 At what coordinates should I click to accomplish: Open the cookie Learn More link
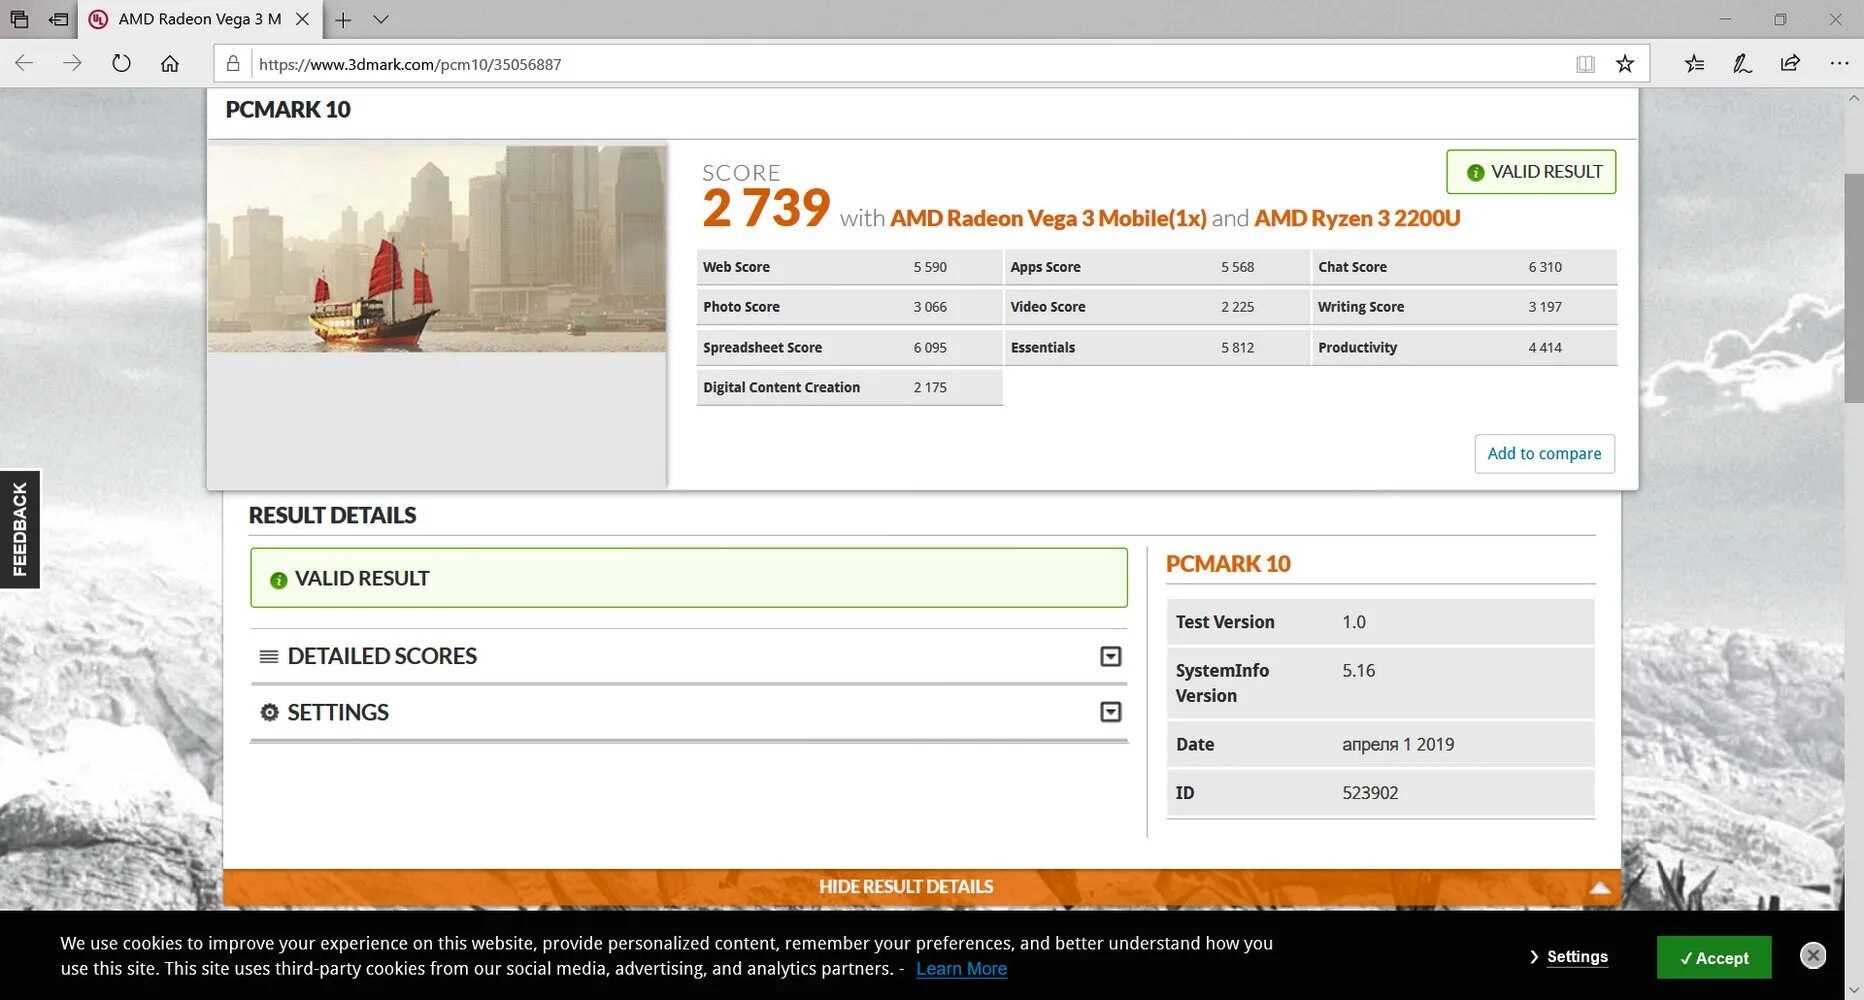(x=961, y=969)
